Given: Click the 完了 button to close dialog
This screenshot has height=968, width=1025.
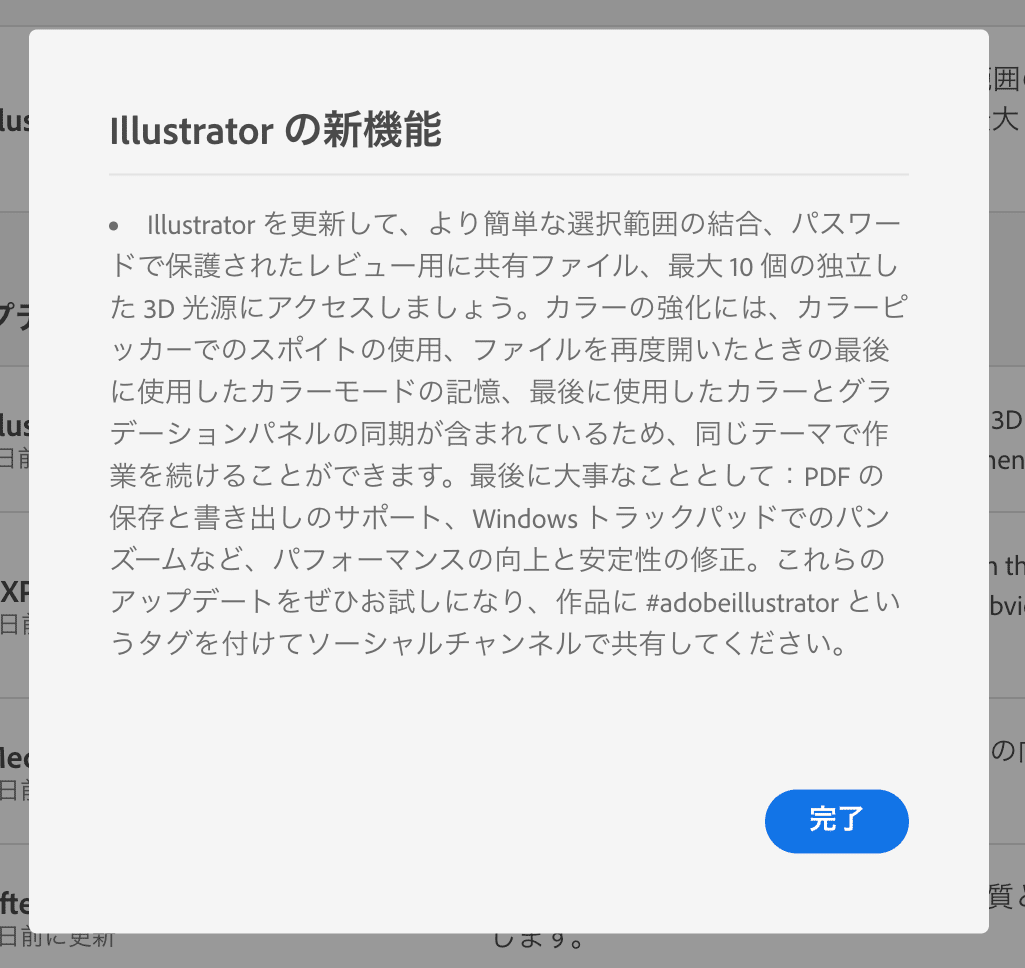Looking at the screenshot, I should 836,821.
